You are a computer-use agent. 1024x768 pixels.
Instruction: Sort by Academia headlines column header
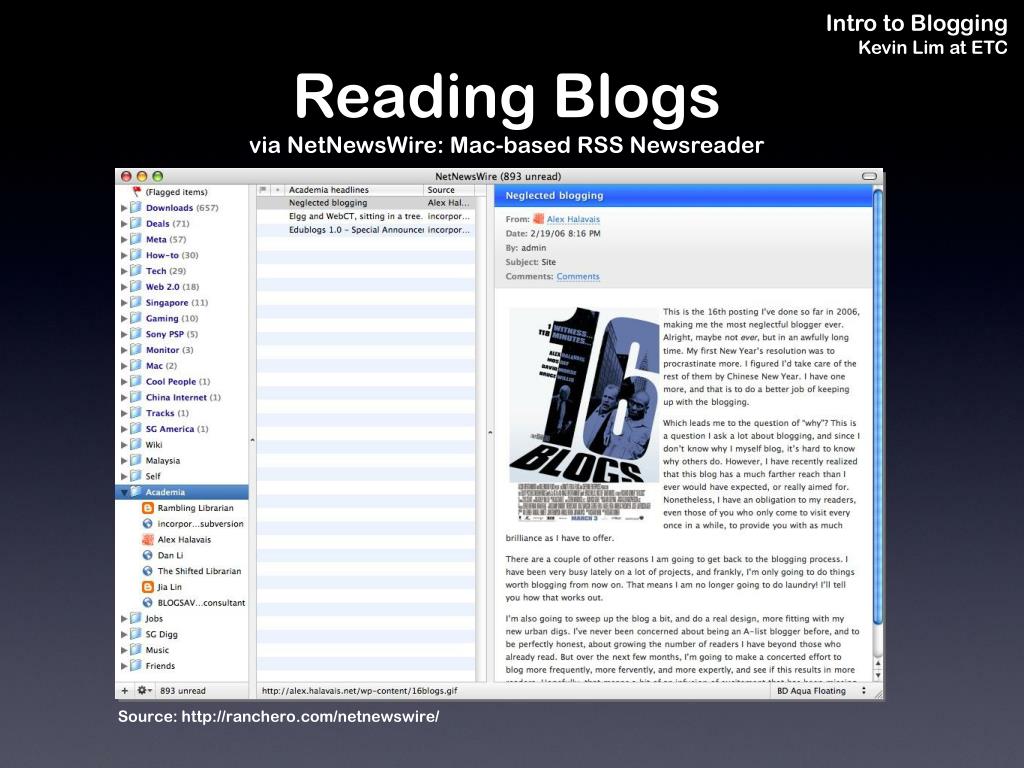(x=353, y=189)
